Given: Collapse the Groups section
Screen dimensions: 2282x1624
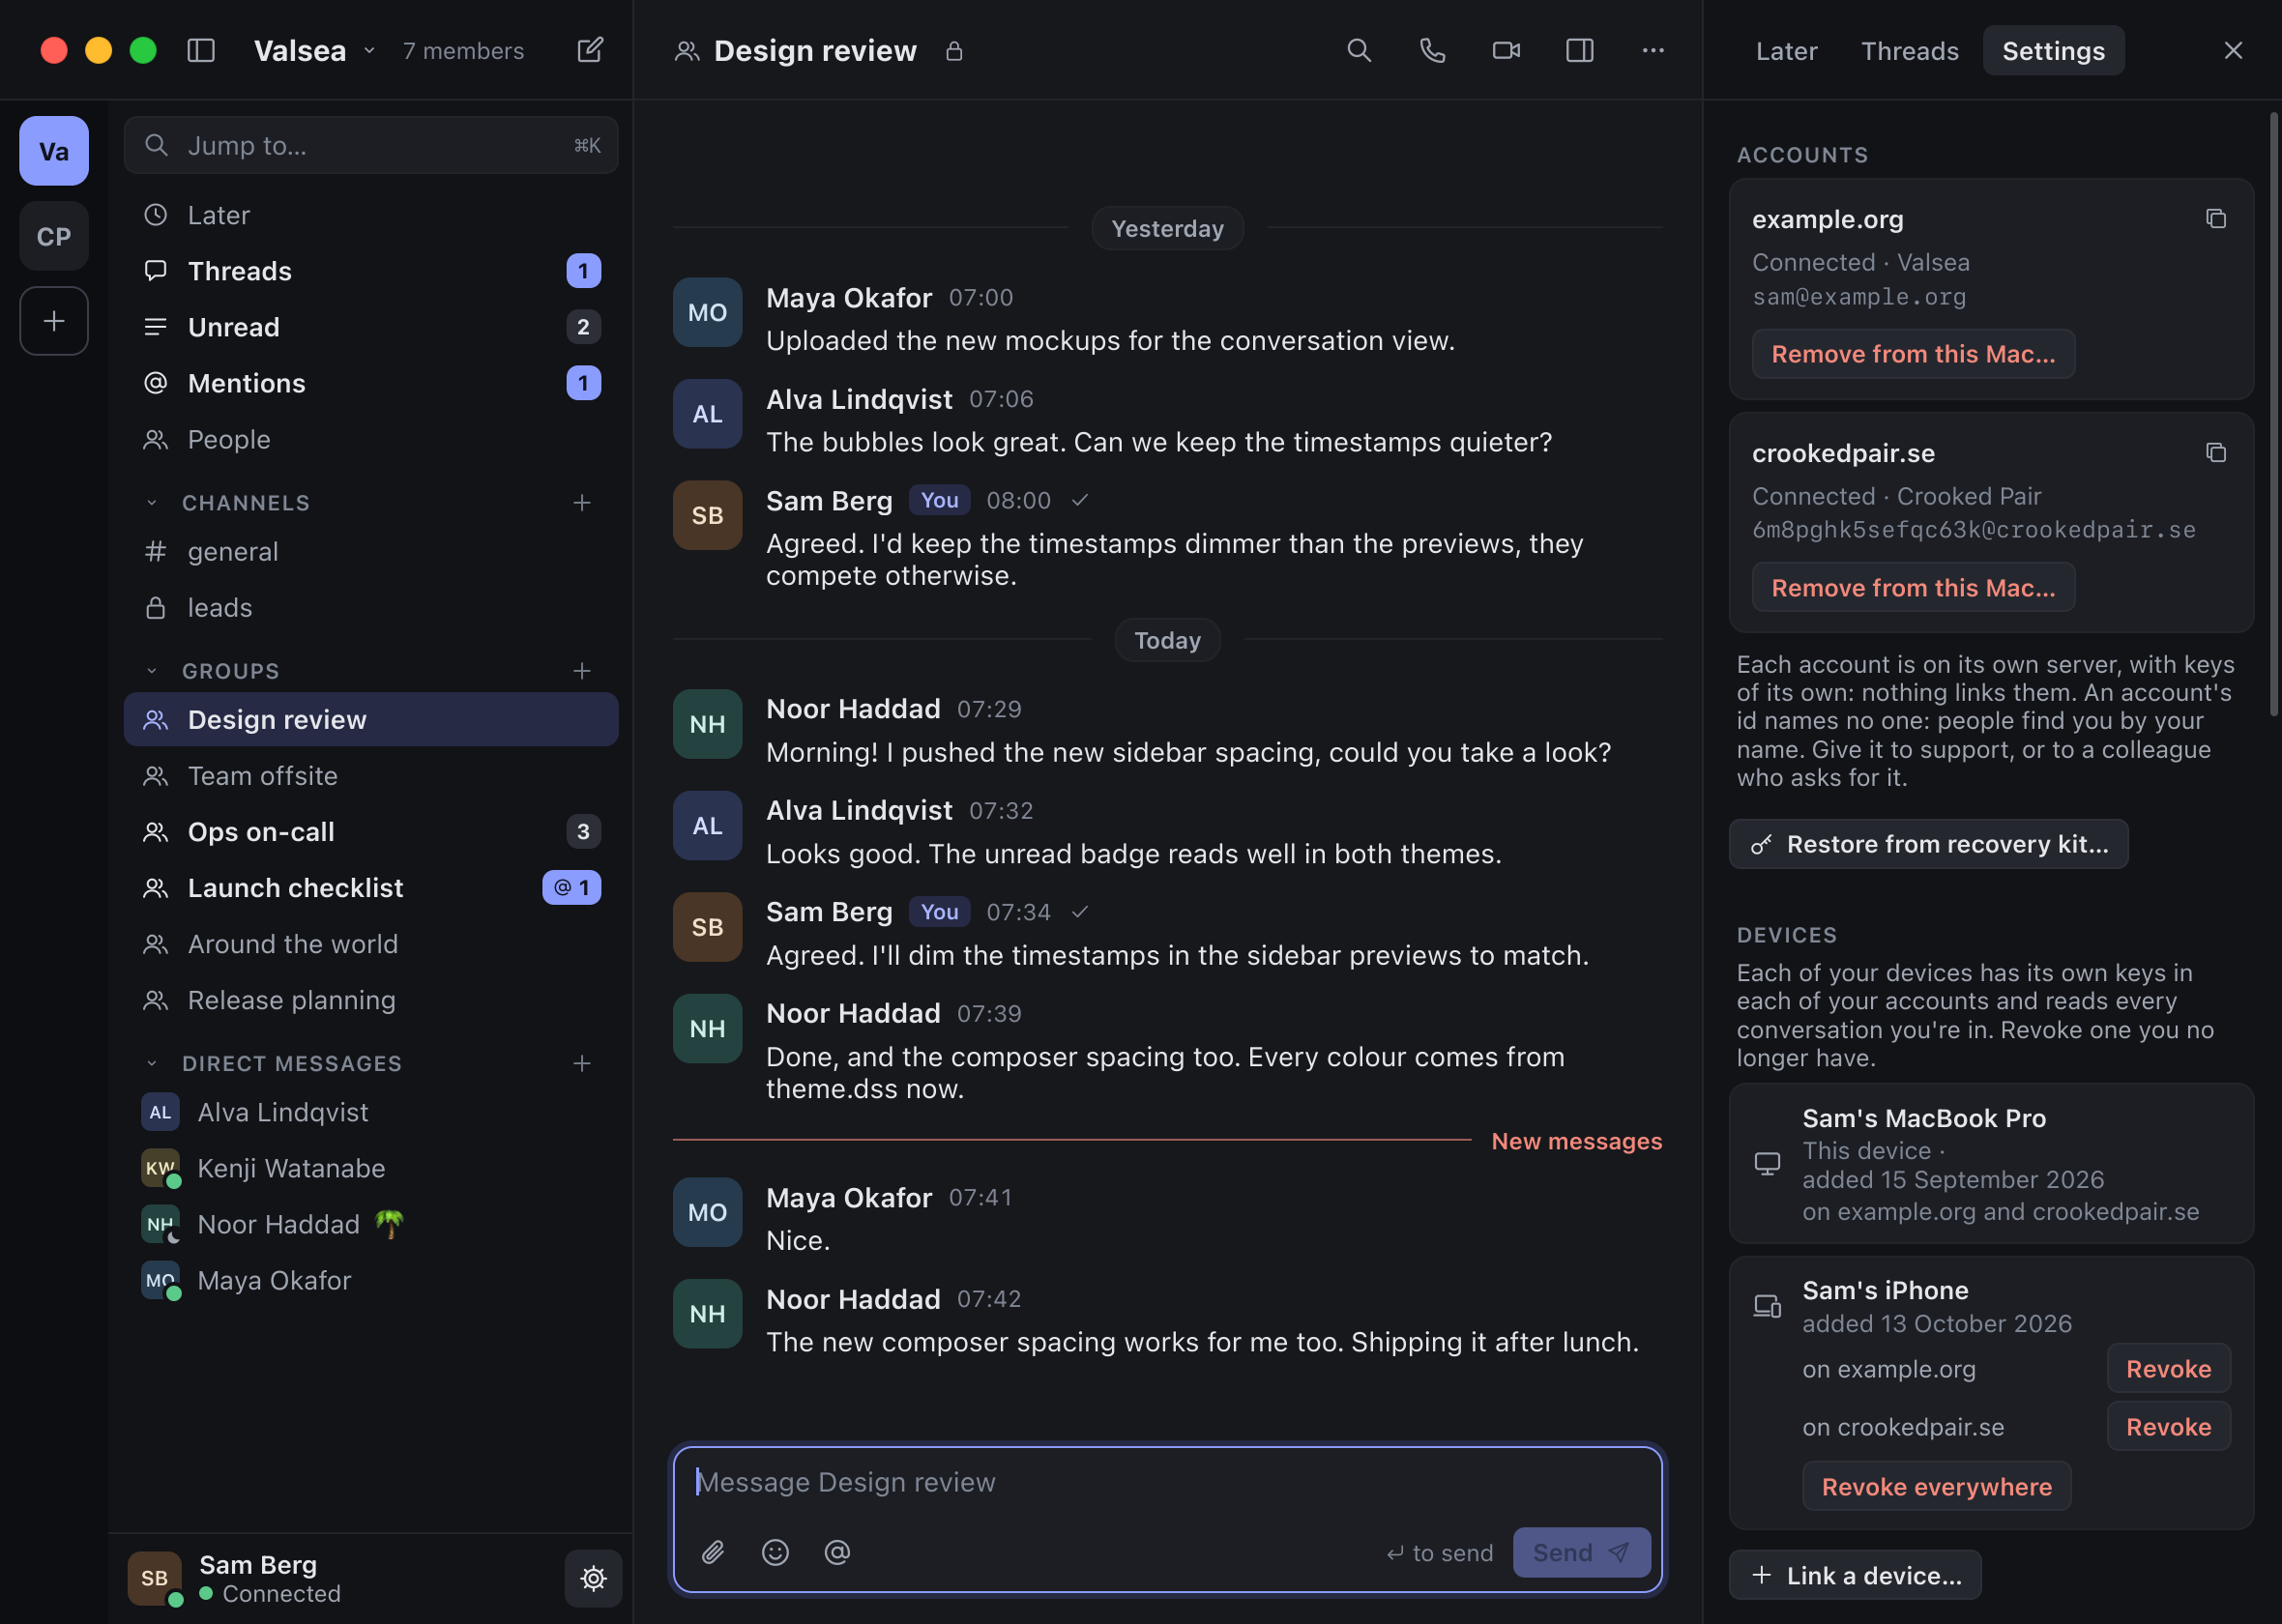Looking at the screenshot, I should point(152,671).
